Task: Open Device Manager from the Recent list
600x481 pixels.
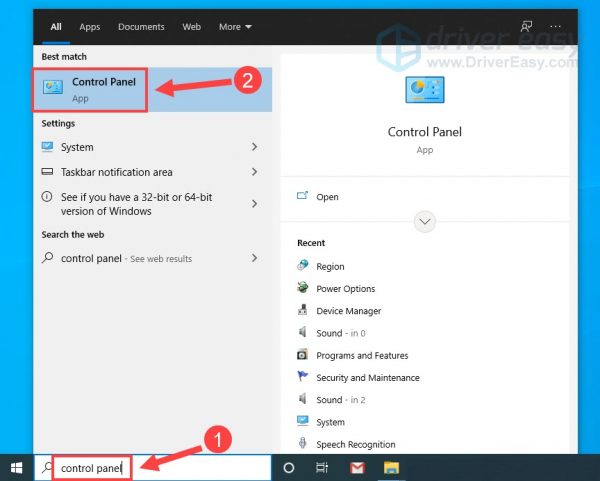Action: 348,311
